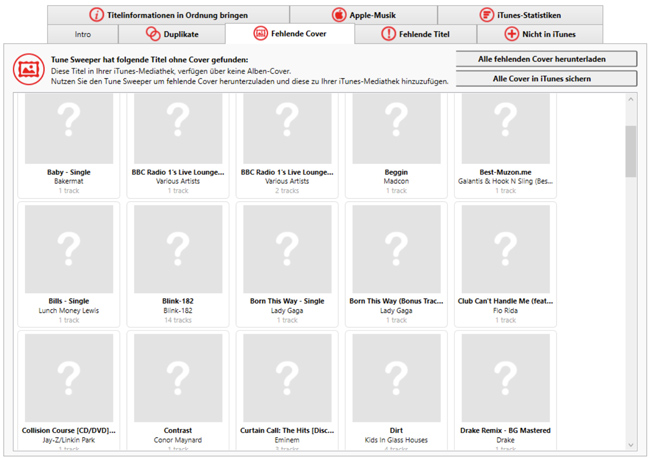Click the Fehlende Cover picture icon in tab
Image resolution: width=650 pixels, height=458 pixels.
(260, 33)
